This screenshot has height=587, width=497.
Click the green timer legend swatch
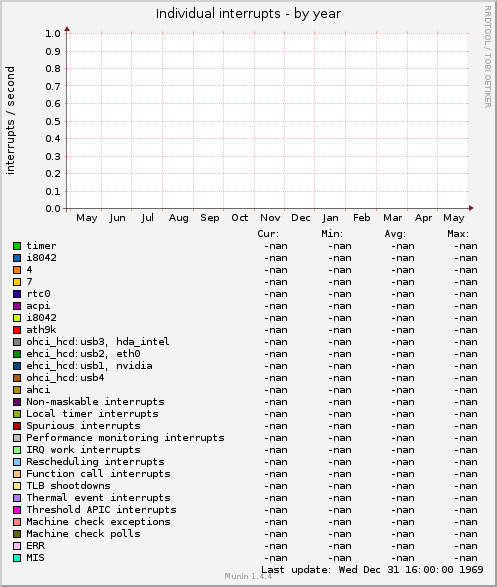click(x=17, y=246)
